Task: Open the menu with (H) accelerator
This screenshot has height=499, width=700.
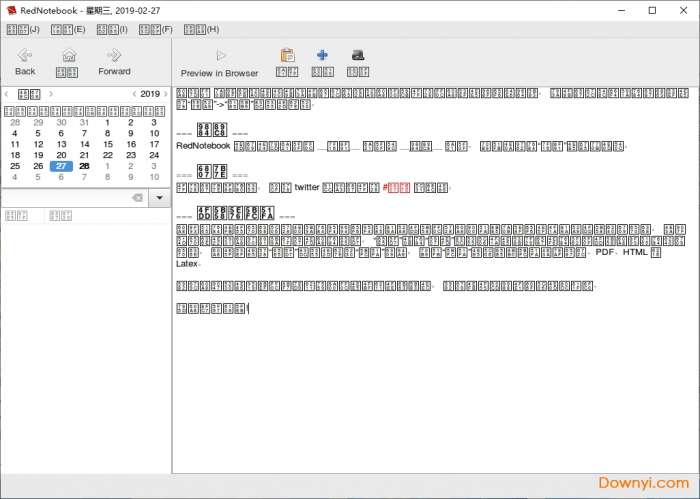Action: coord(201,30)
